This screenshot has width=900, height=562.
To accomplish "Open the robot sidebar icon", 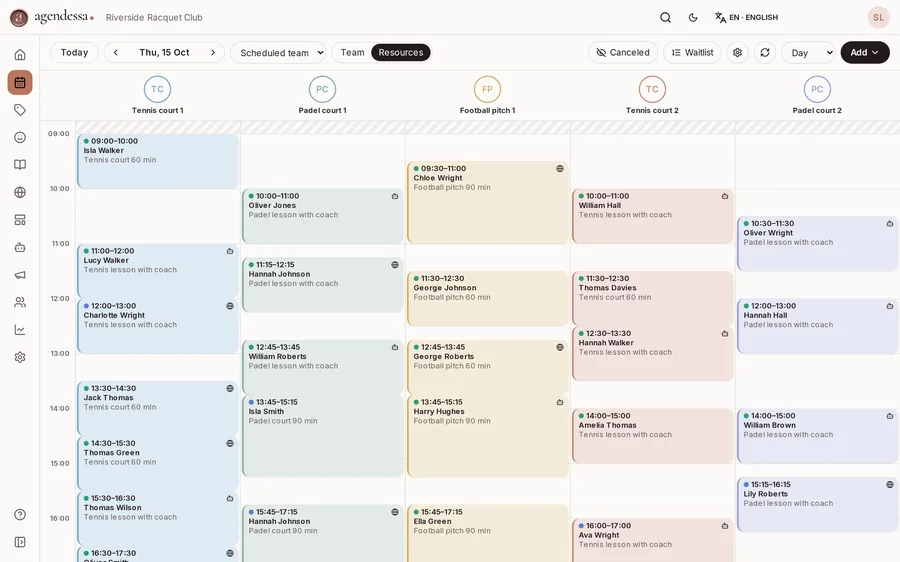I will [20, 247].
